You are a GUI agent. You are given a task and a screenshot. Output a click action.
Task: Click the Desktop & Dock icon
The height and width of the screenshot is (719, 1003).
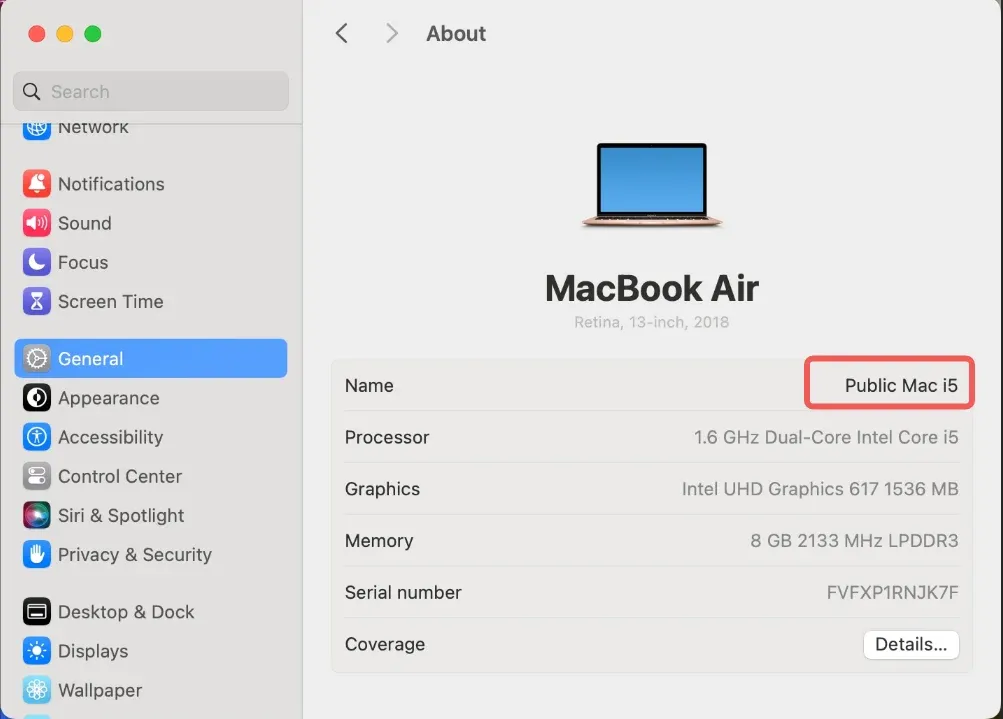36,612
